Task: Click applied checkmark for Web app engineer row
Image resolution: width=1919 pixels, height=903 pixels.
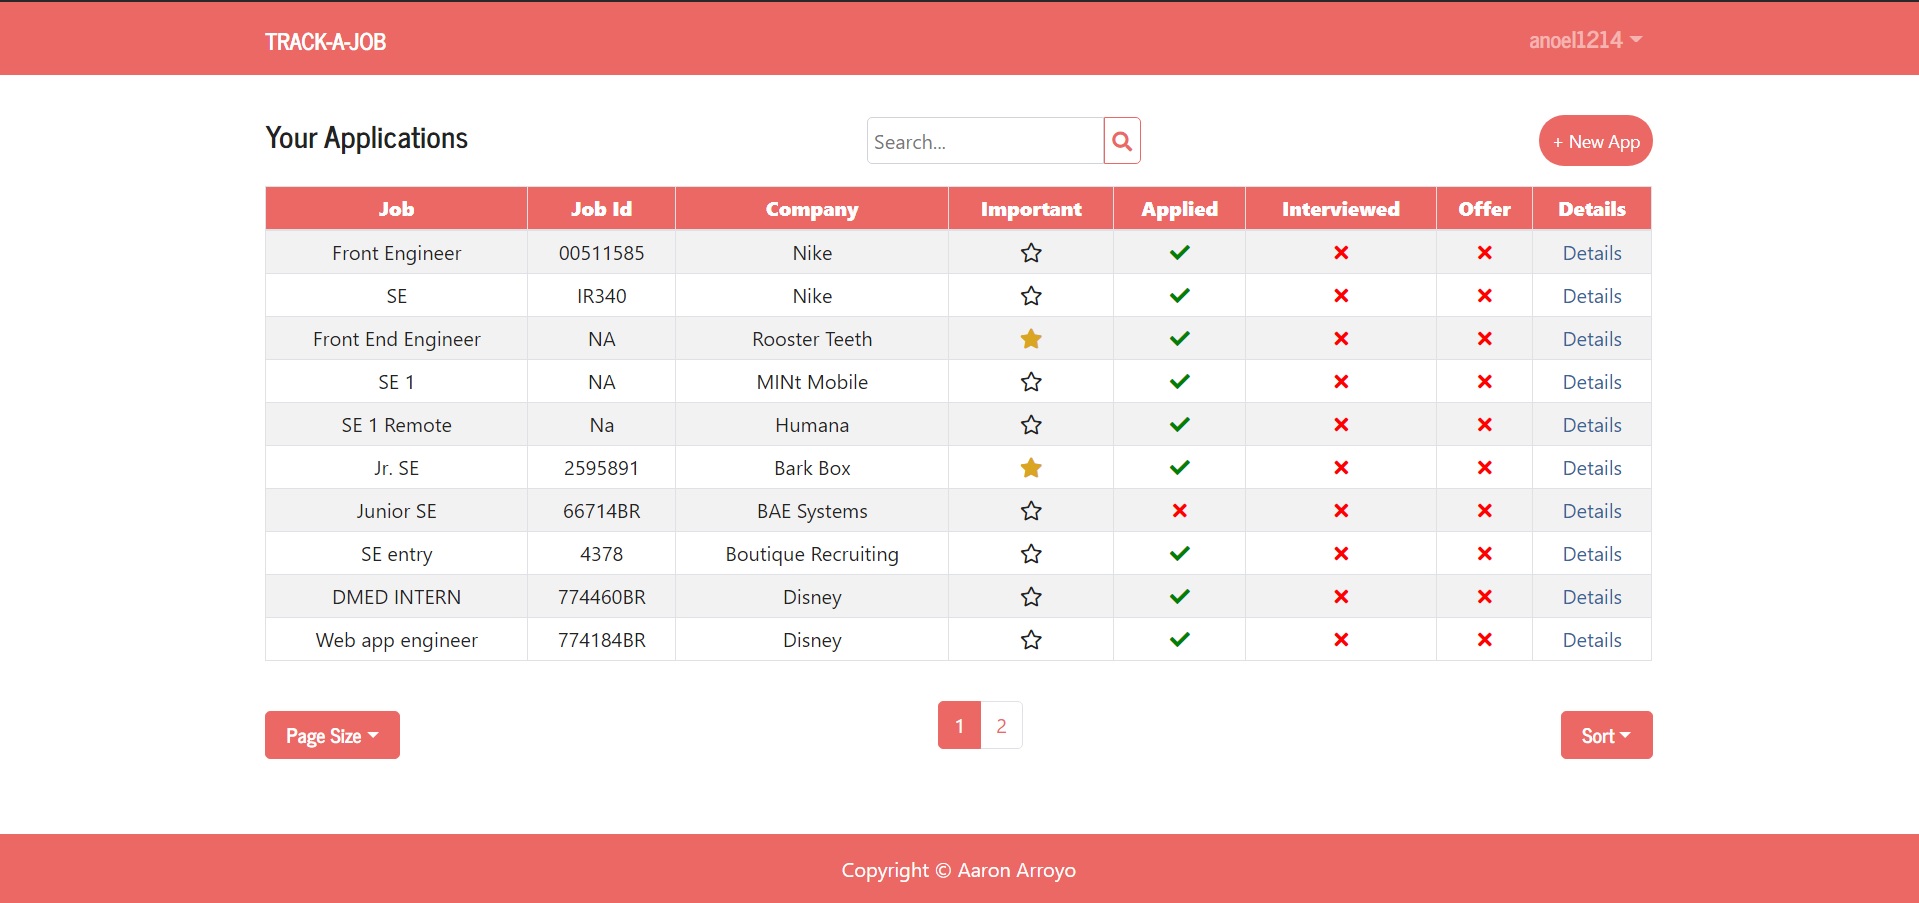Action: [x=1180, y=640]
